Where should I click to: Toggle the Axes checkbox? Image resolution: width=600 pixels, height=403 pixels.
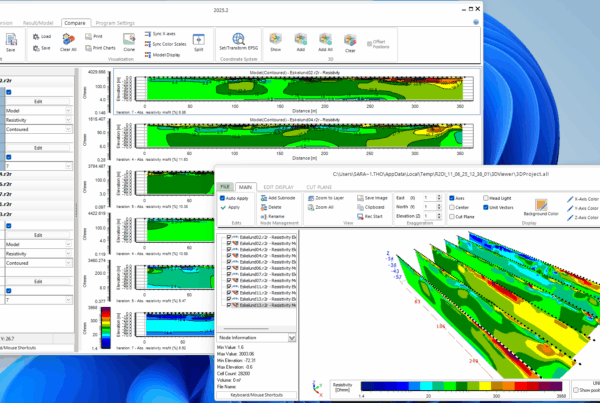click(452, 198)
